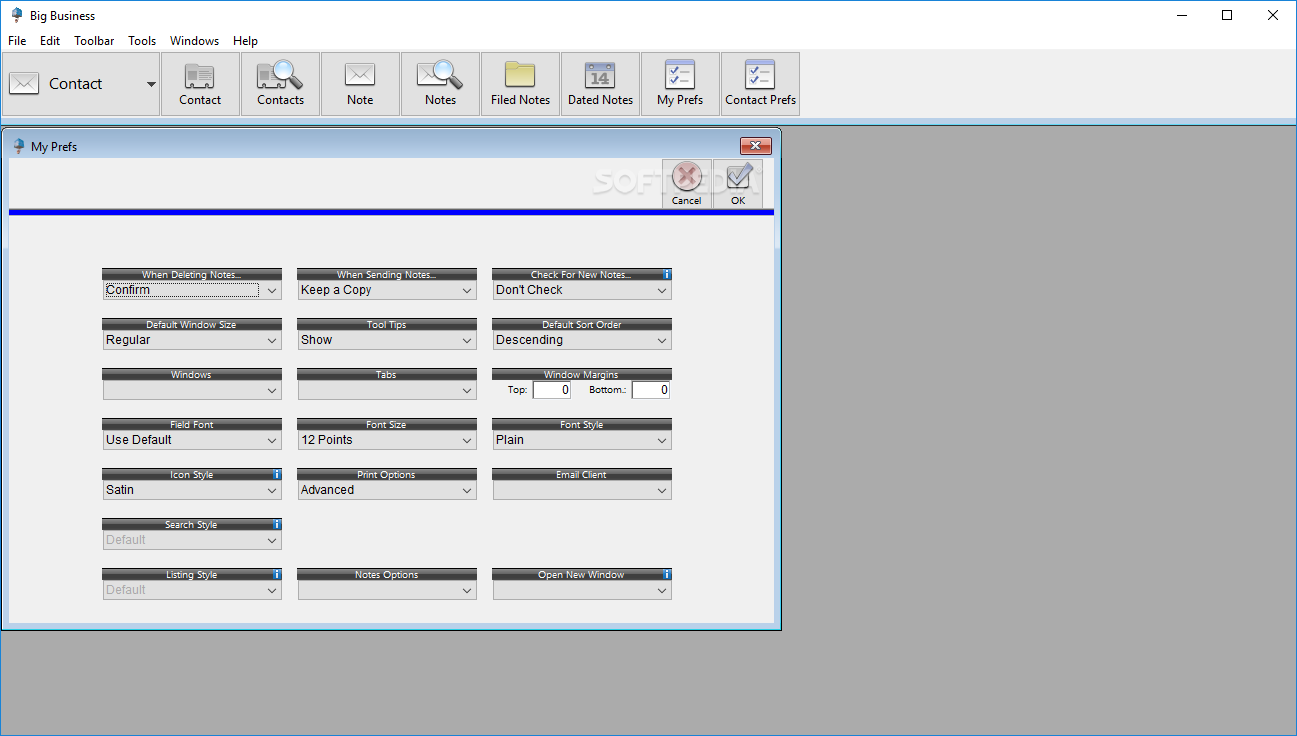This screenshot has width=1297, height=736.
Task: Open the Field Font dropdown
Action: click(x=192, y=440)
